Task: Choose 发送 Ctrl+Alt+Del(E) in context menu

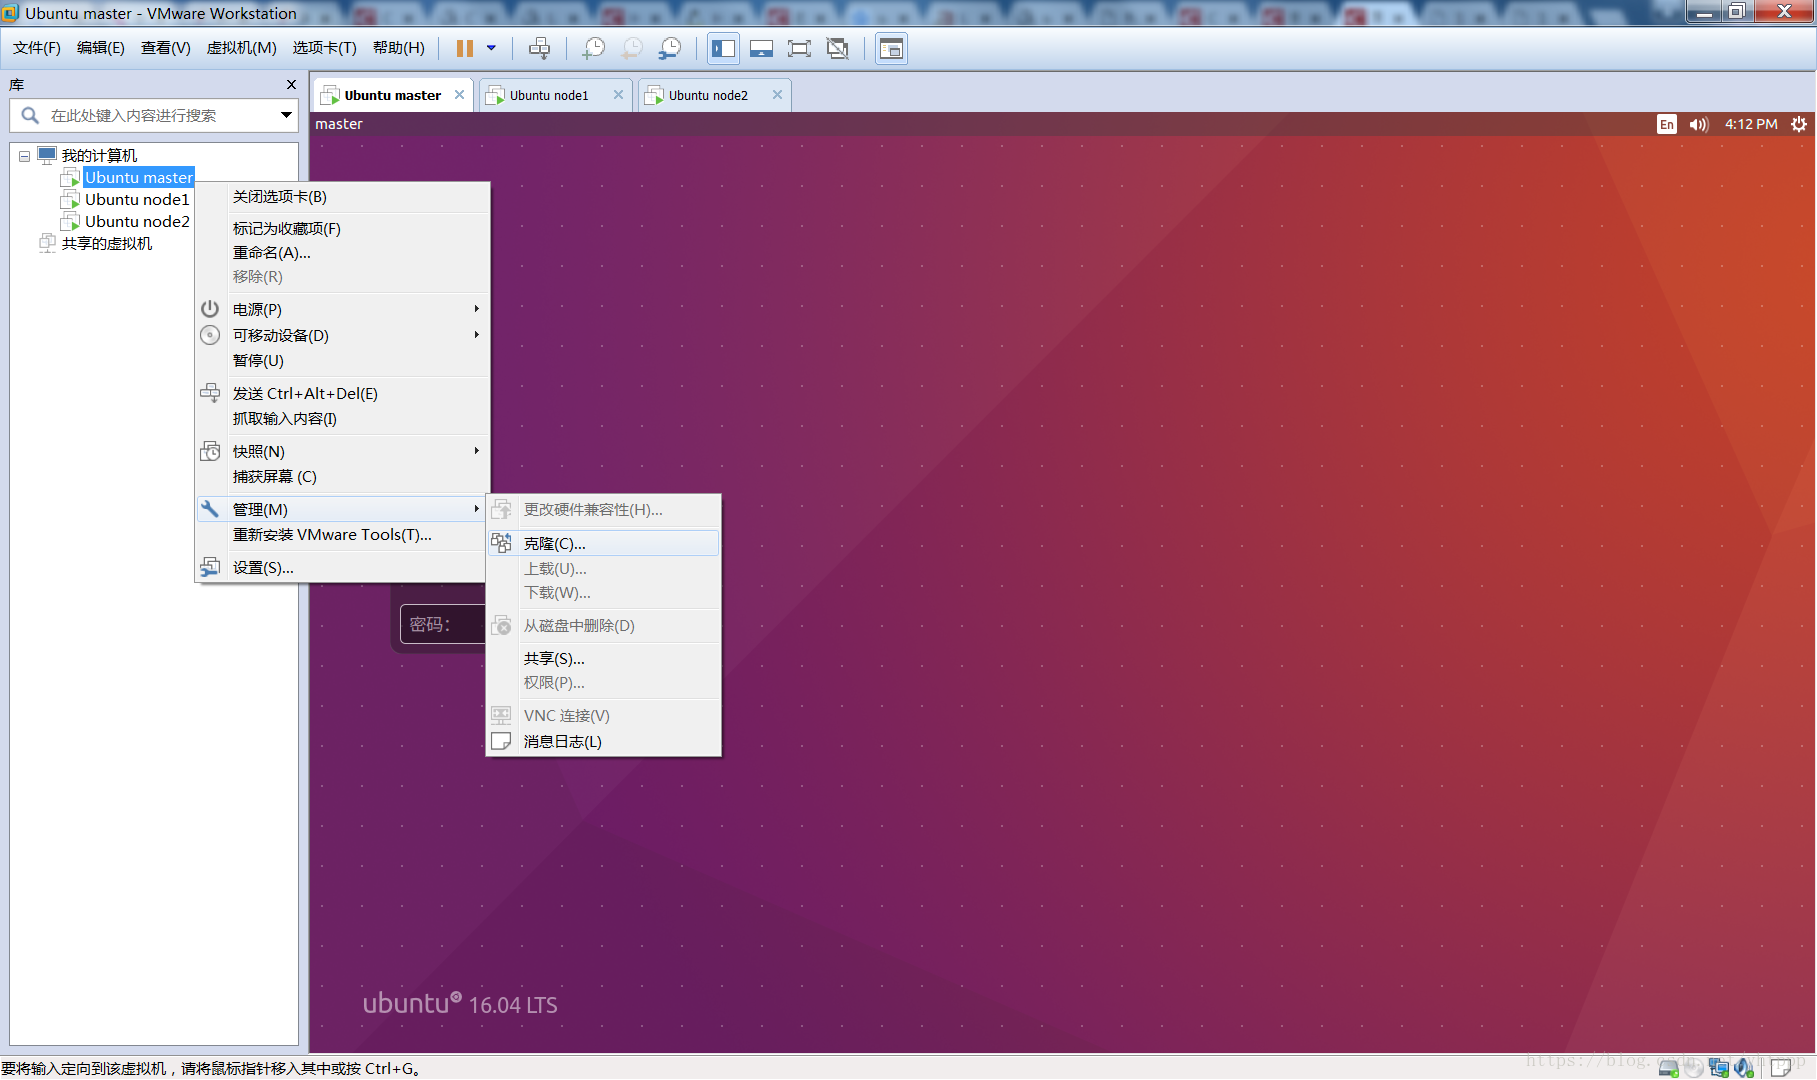Action: [343, 393]
